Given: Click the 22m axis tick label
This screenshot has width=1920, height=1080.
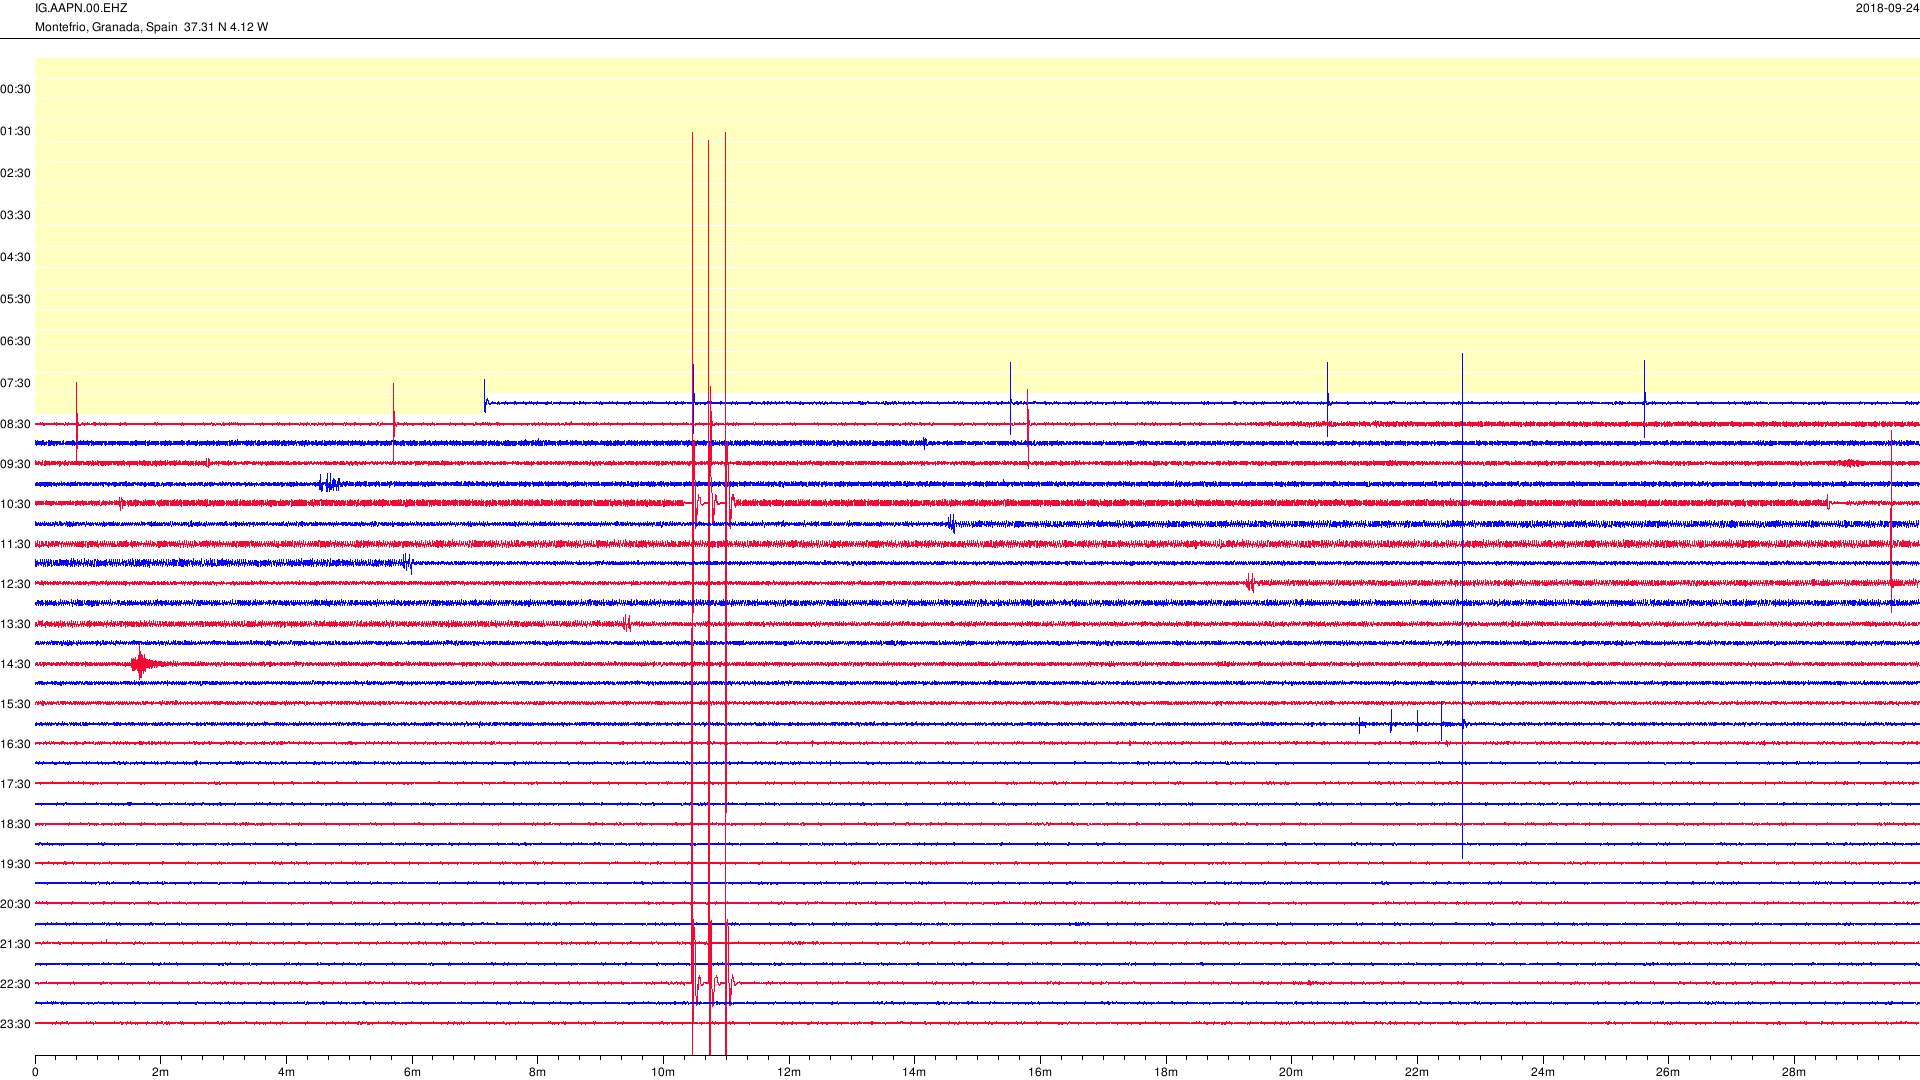Looking at the screenshot, I should coord(1417,1072).
